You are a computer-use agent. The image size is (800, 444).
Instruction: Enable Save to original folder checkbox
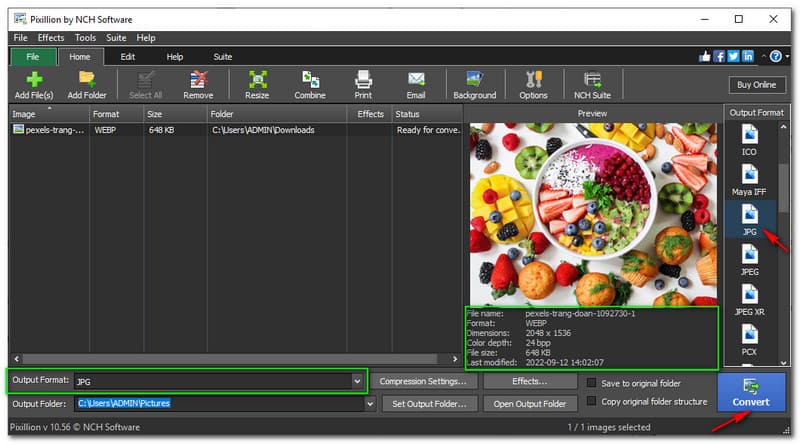point(593,382)
